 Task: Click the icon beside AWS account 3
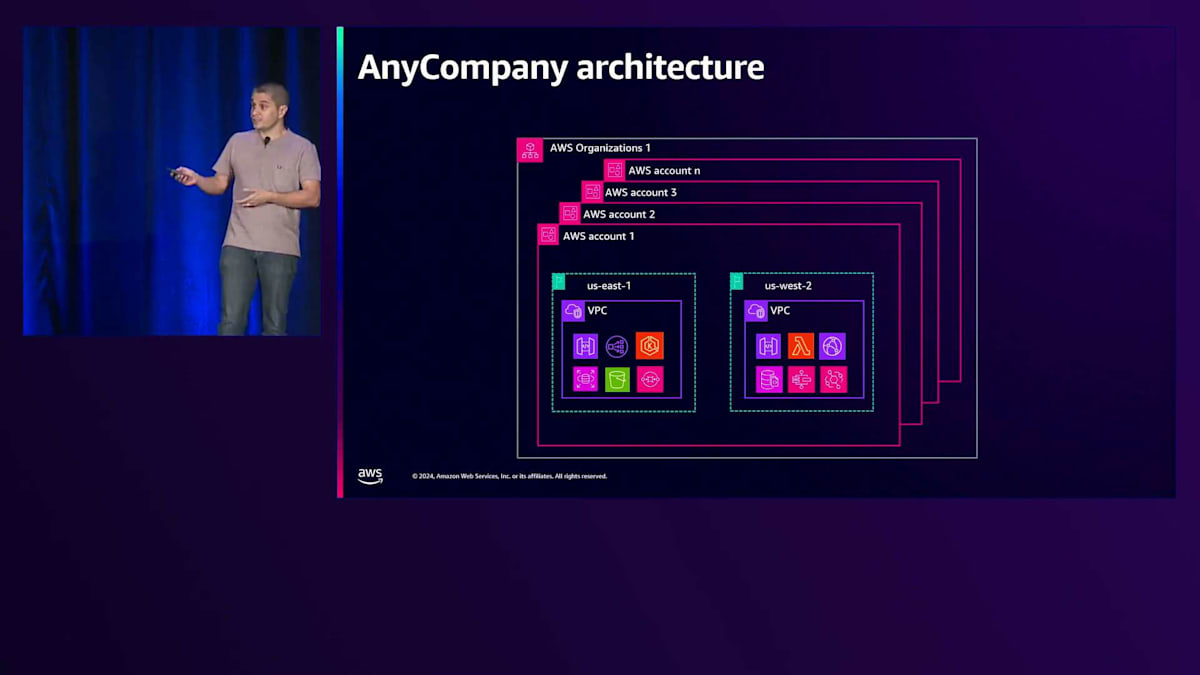592,192
